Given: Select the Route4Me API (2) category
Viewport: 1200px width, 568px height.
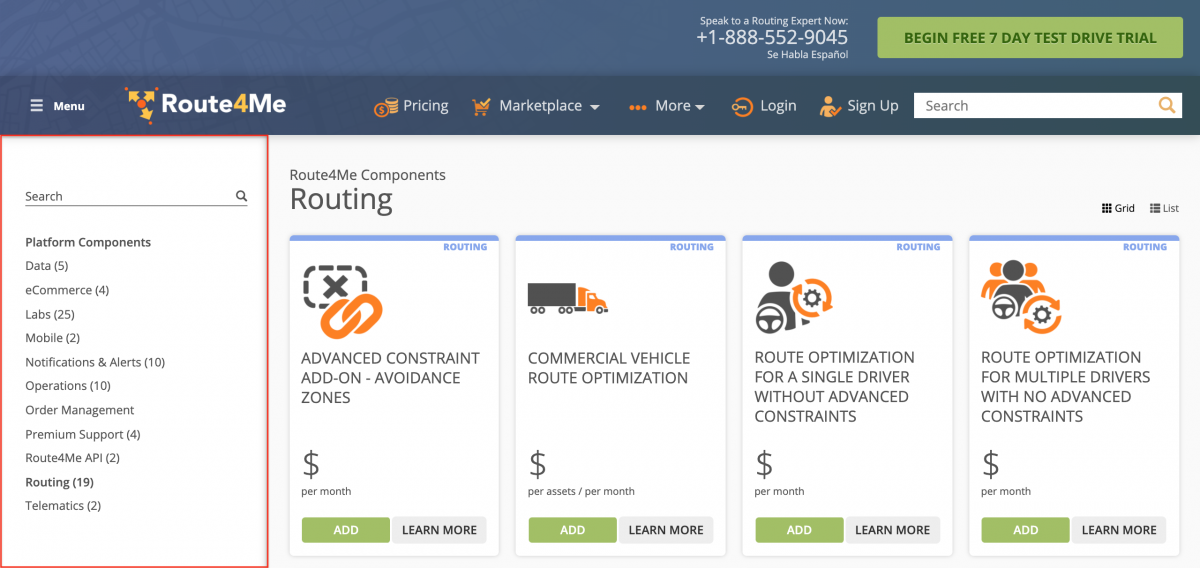Looking at the screenshot, I should point(72,458).
